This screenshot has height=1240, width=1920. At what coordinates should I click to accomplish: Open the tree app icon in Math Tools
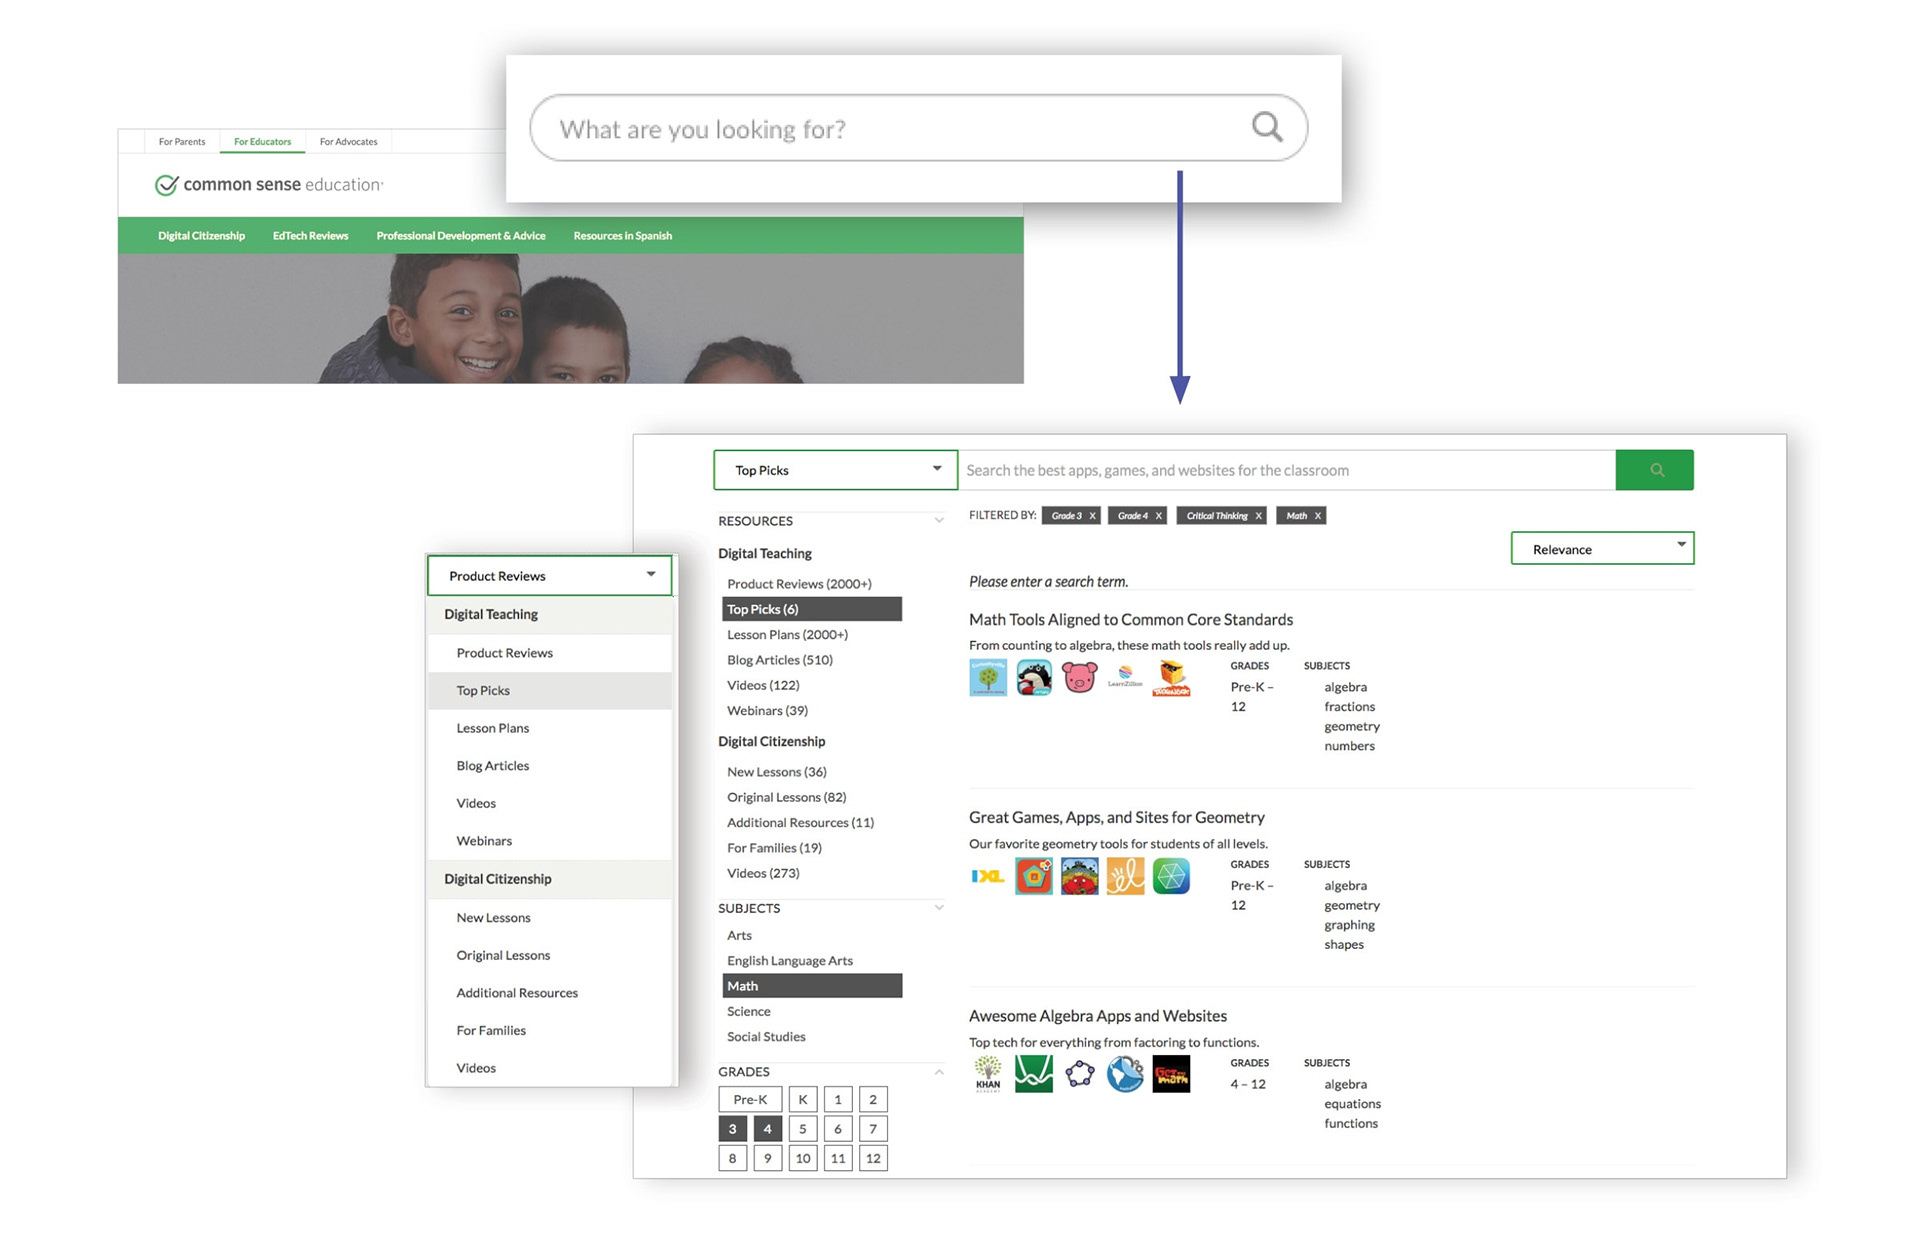988,678
